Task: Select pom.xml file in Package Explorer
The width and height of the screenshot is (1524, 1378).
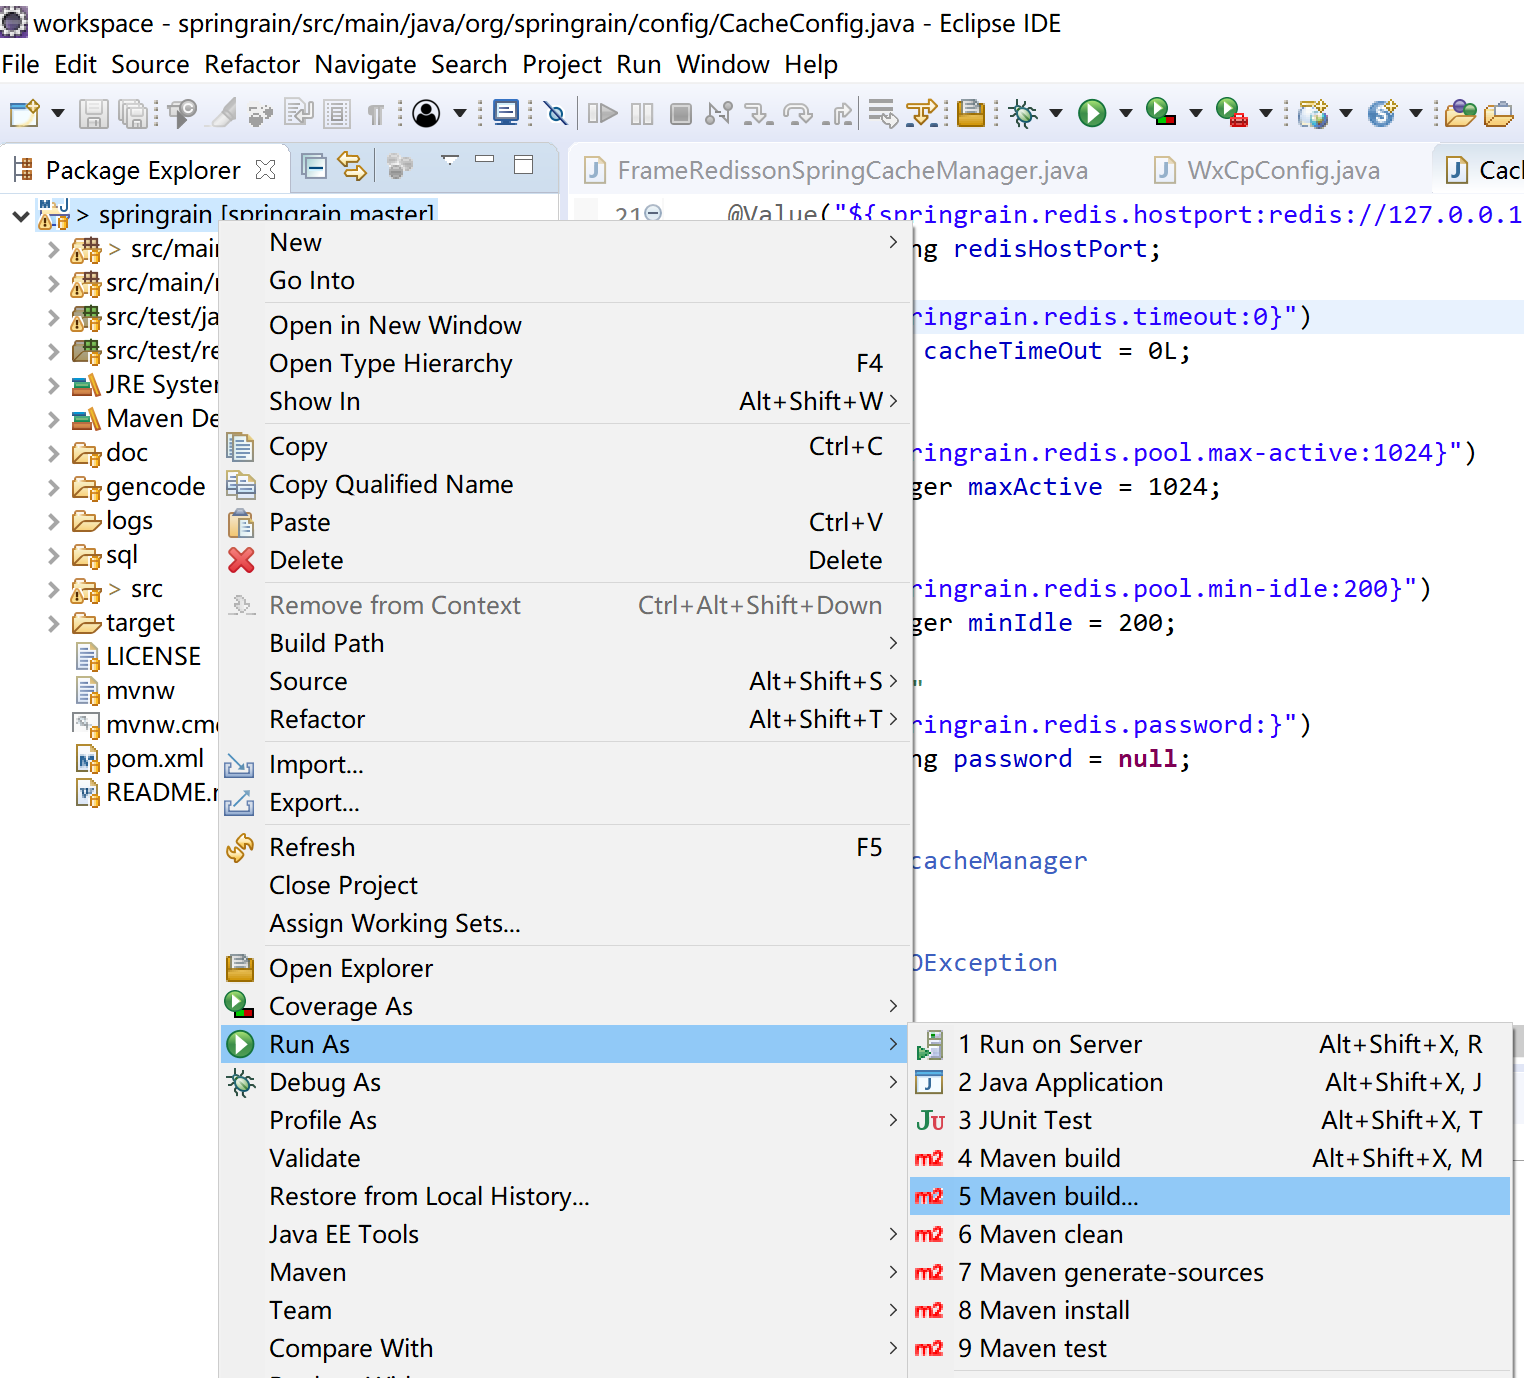Action: click(154, 759)
